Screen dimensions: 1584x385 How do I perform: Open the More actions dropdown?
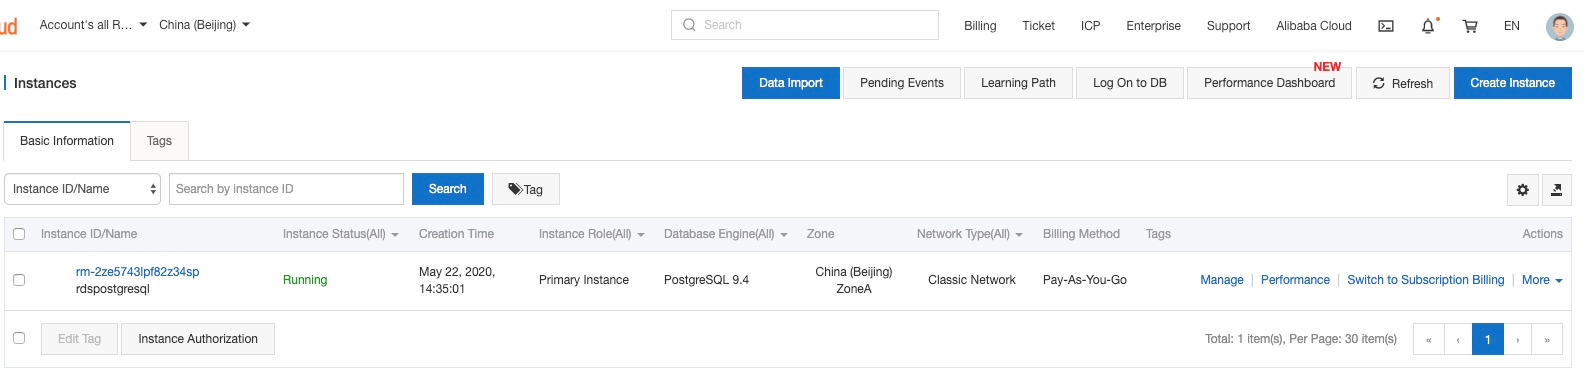click(1541, 280)
